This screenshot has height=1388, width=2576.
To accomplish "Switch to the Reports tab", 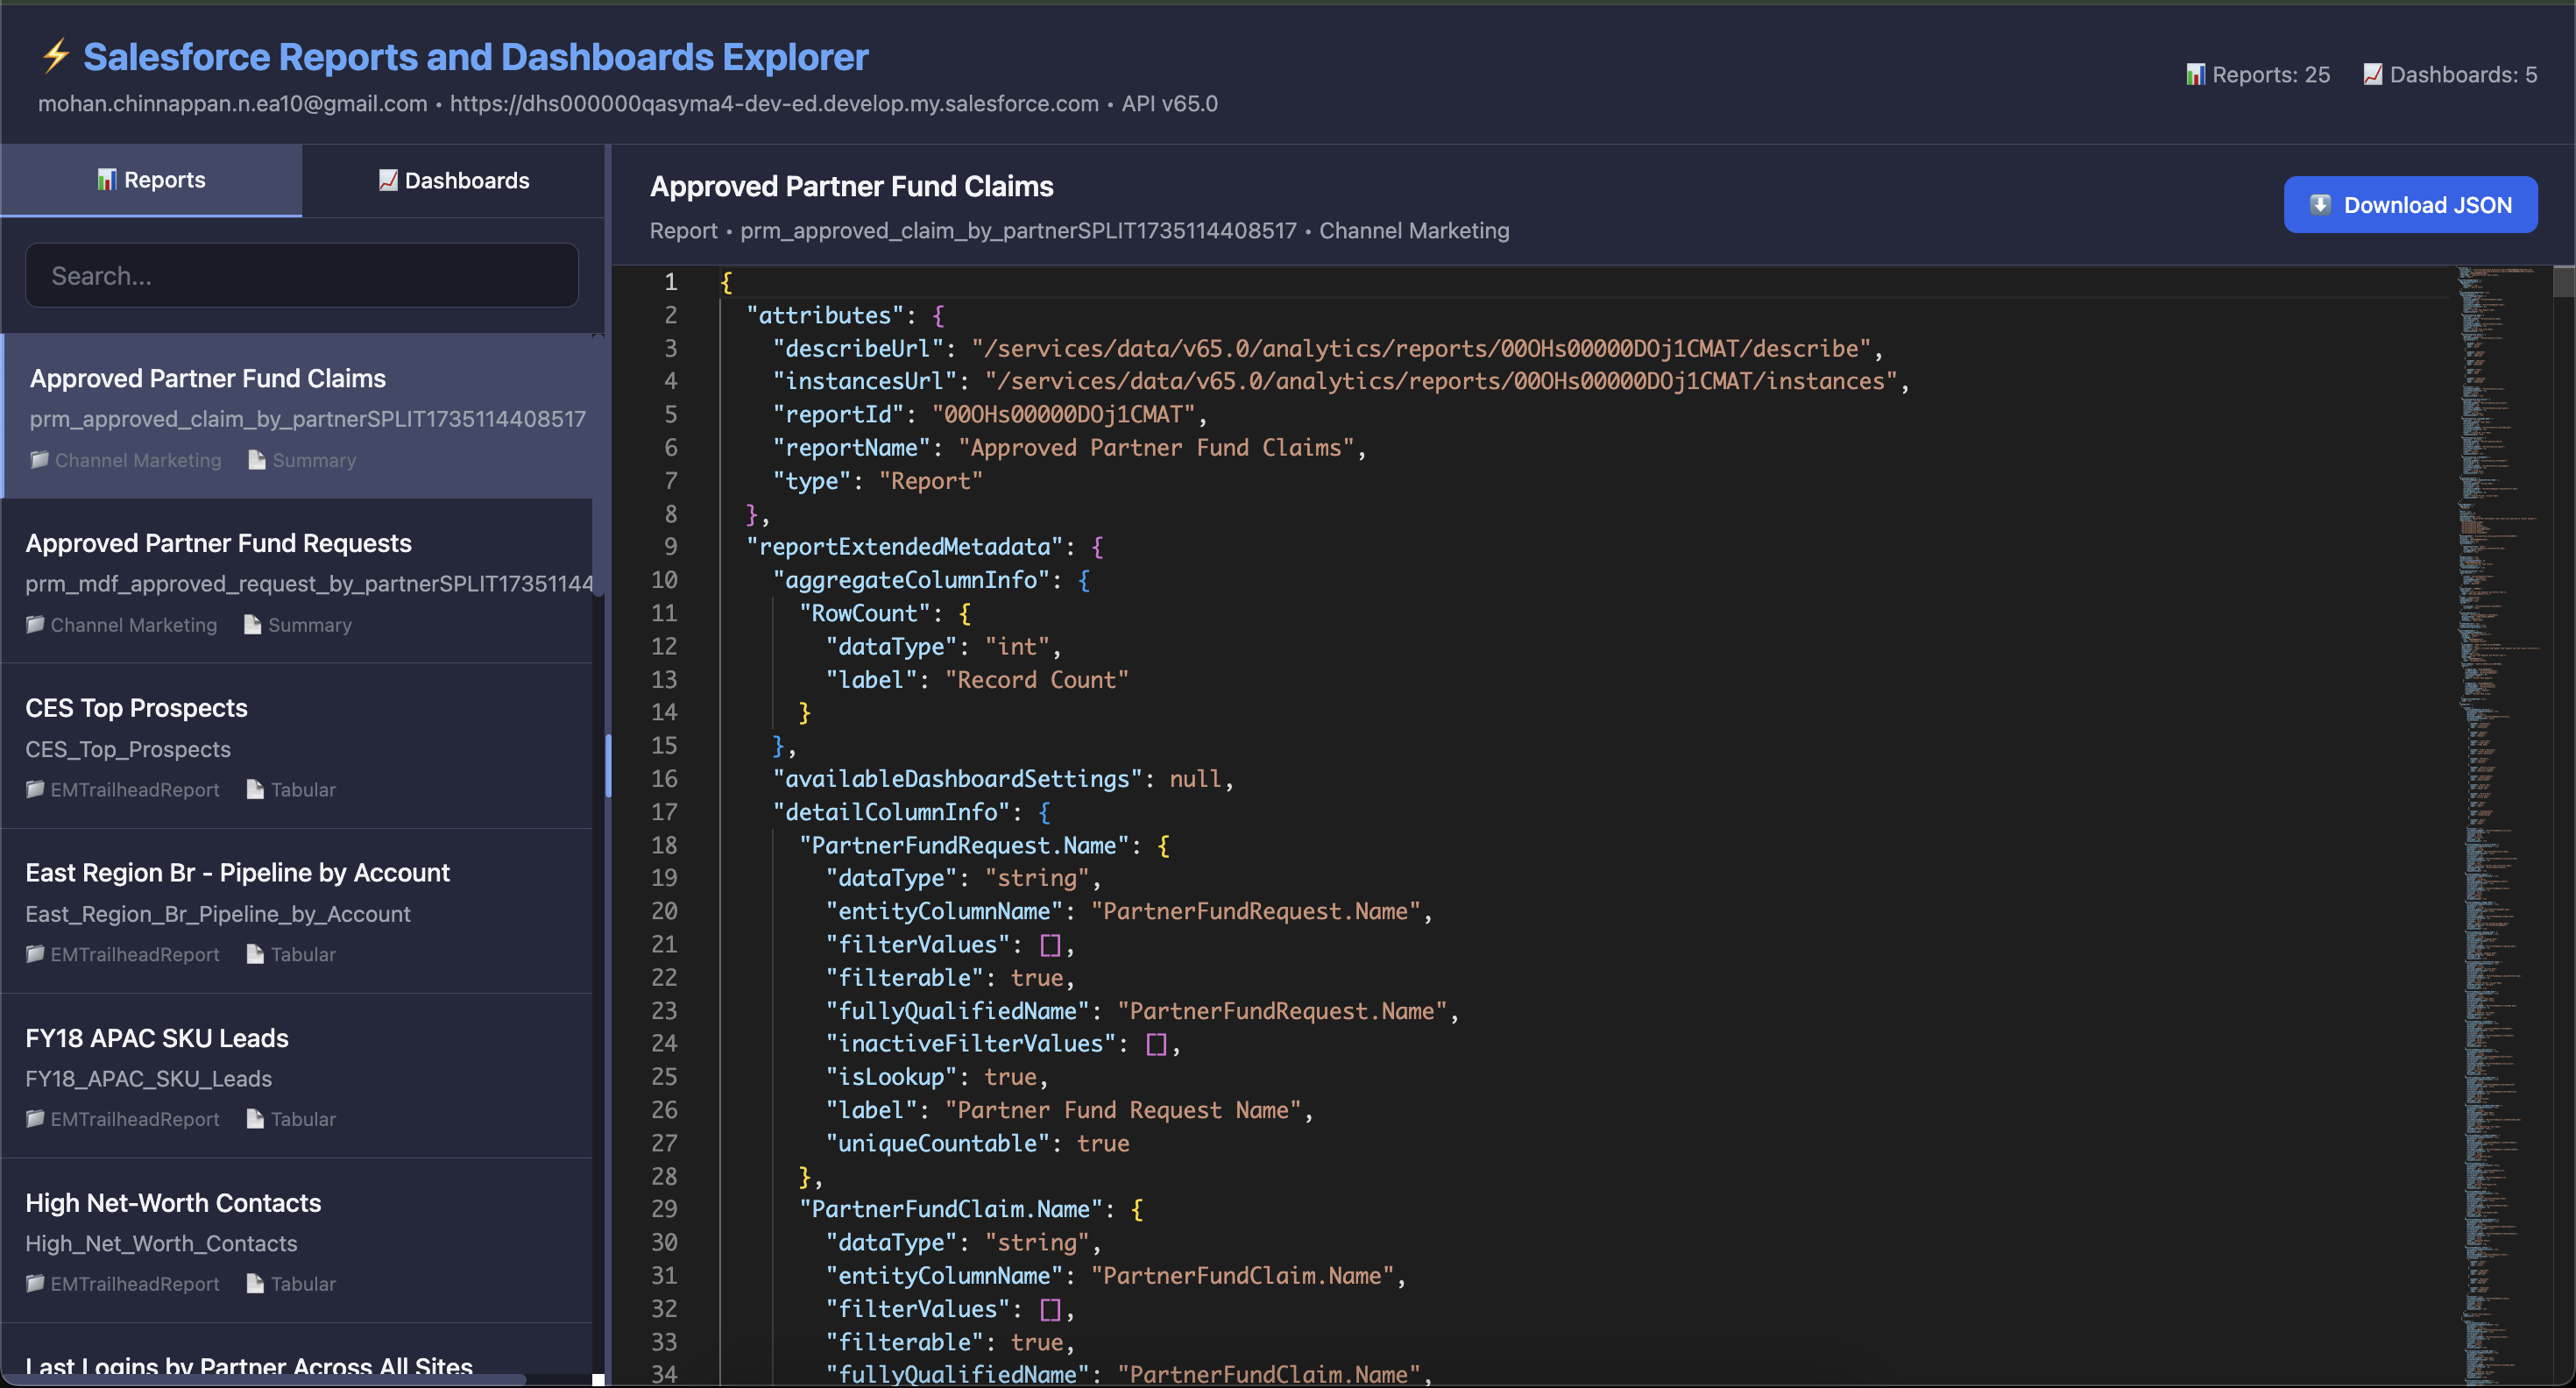I will (x=151, y=180).
